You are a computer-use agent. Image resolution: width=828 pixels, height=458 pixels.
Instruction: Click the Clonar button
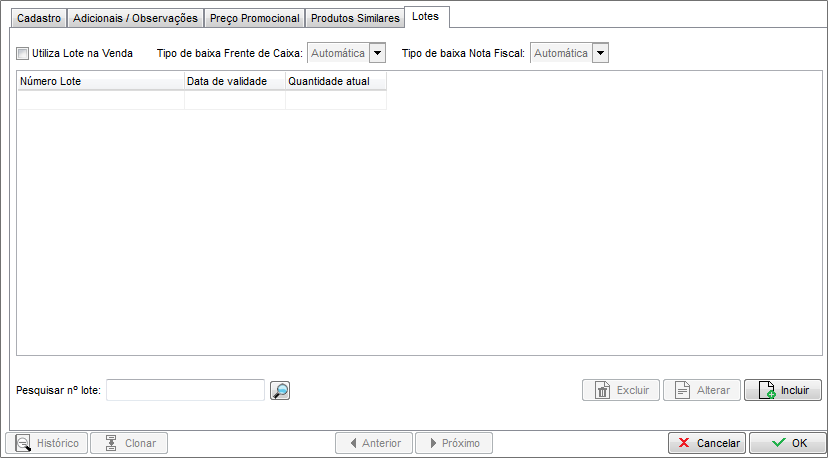129,443
